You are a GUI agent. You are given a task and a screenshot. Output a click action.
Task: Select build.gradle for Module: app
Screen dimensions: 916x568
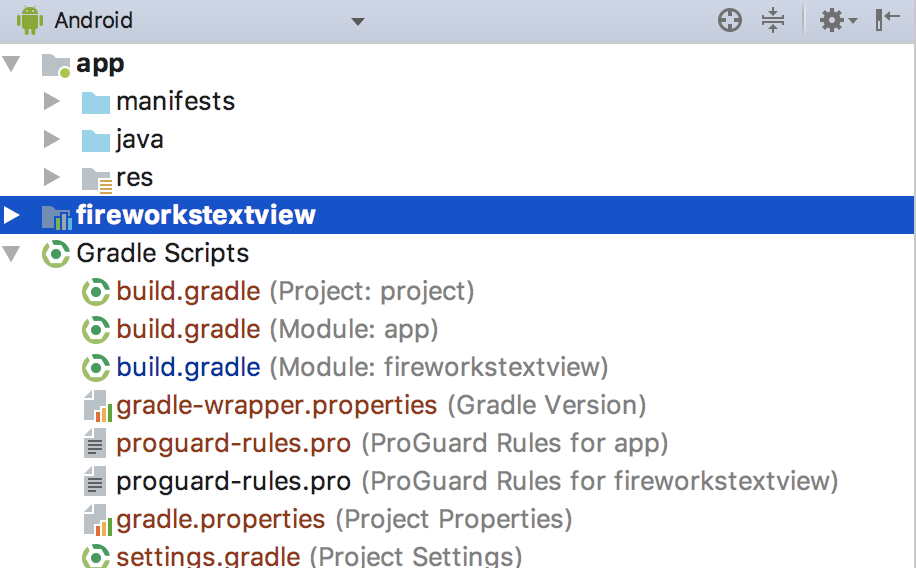[x=188, y=330]
